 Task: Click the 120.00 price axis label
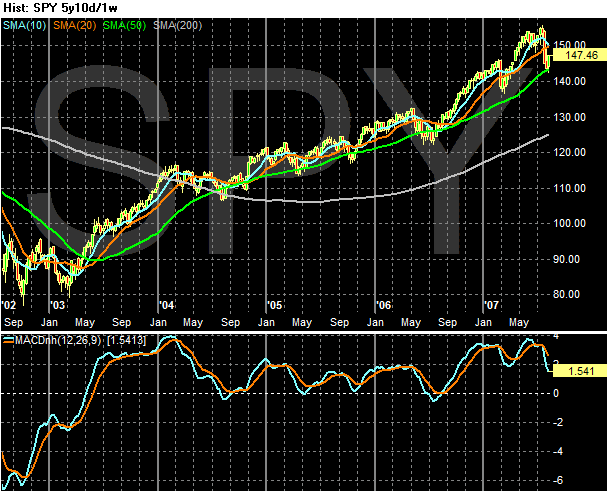[569, 152]
